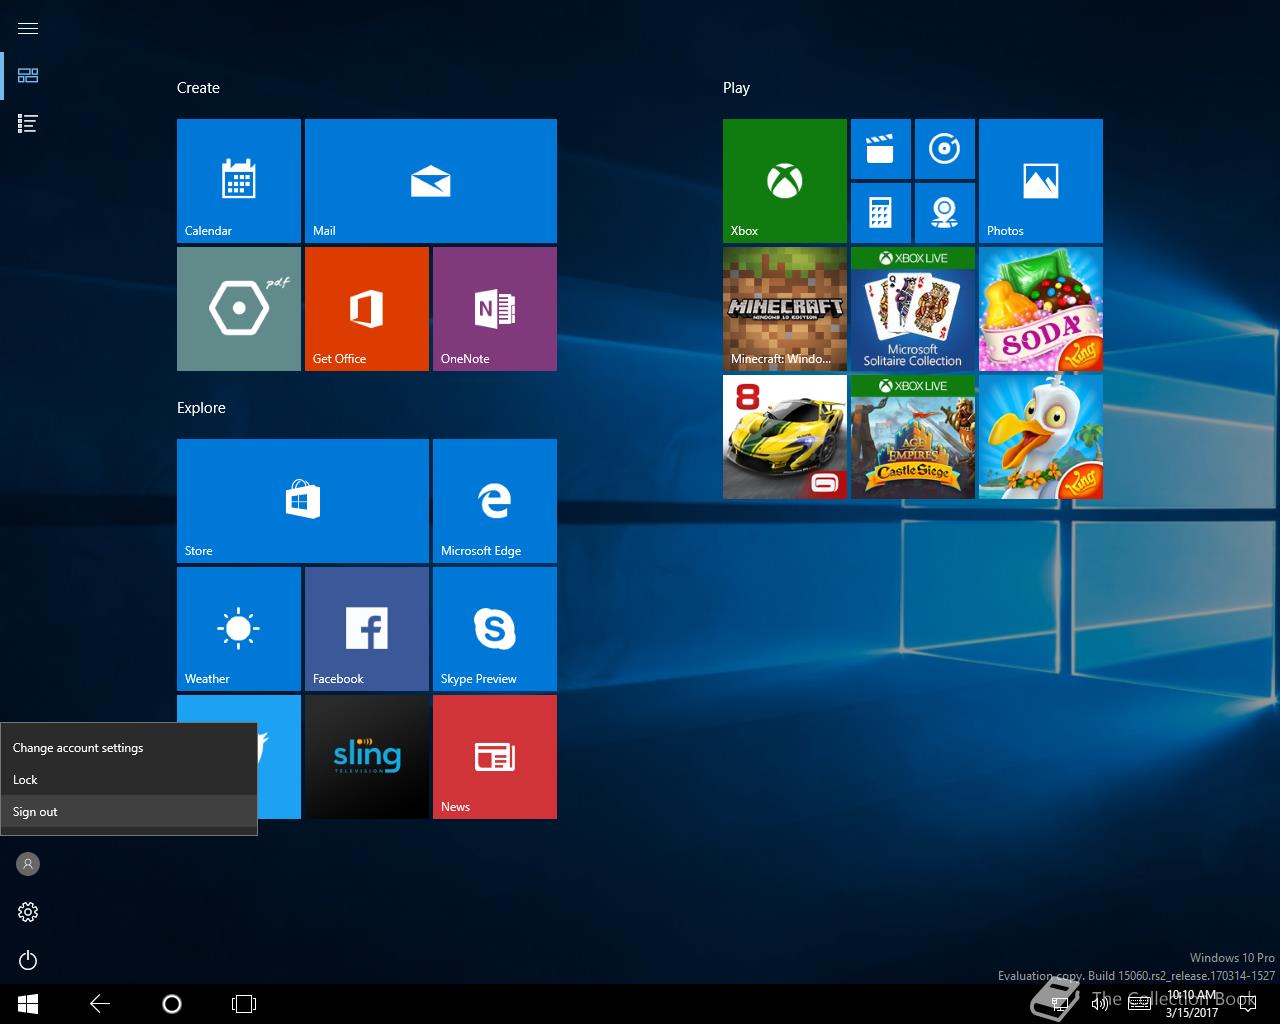Image resolution: width=1280 pixels, height=1024 pixels.
Task: Launch the Minecraft Windows 10 Edition tile
Action: tap(785, 309)
